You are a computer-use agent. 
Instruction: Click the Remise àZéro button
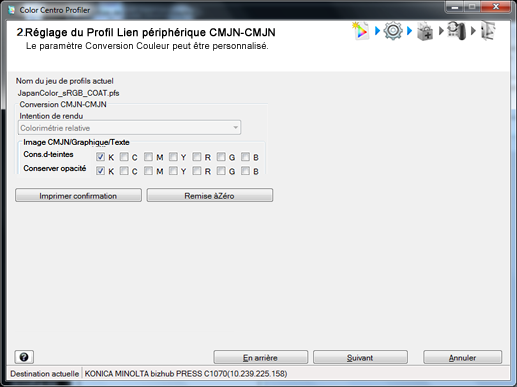point(210,195)
